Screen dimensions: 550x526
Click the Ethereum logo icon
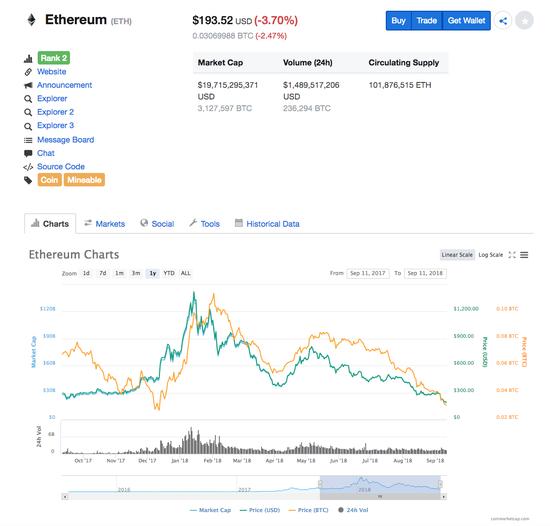(x=32, y=20)
